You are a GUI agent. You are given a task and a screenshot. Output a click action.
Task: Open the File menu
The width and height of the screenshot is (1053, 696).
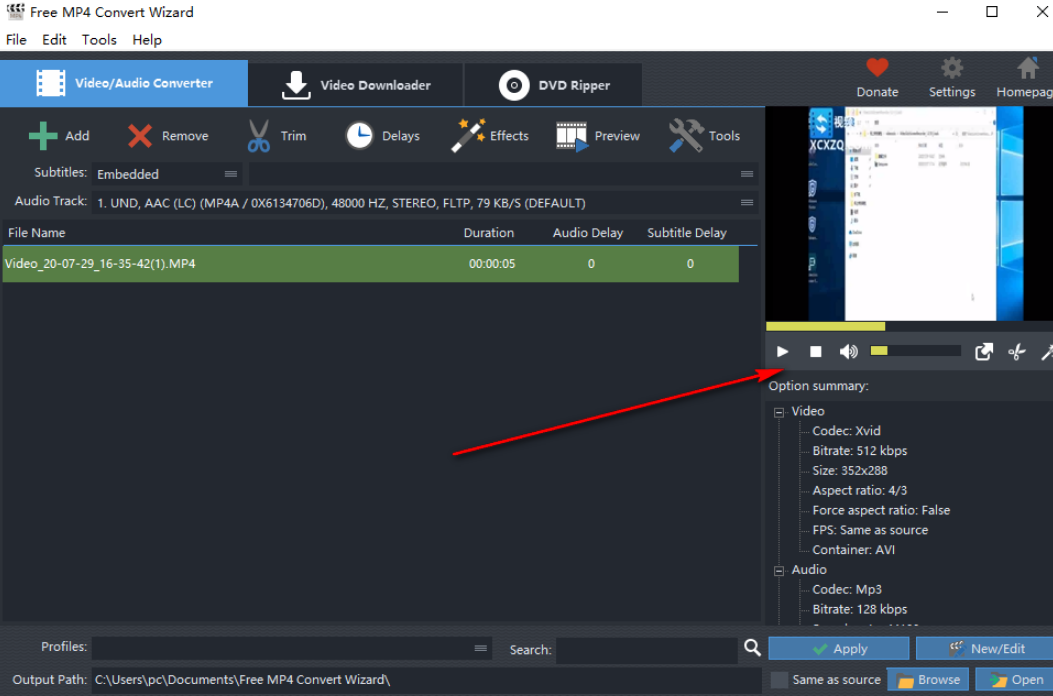click(x=16, y=40)
